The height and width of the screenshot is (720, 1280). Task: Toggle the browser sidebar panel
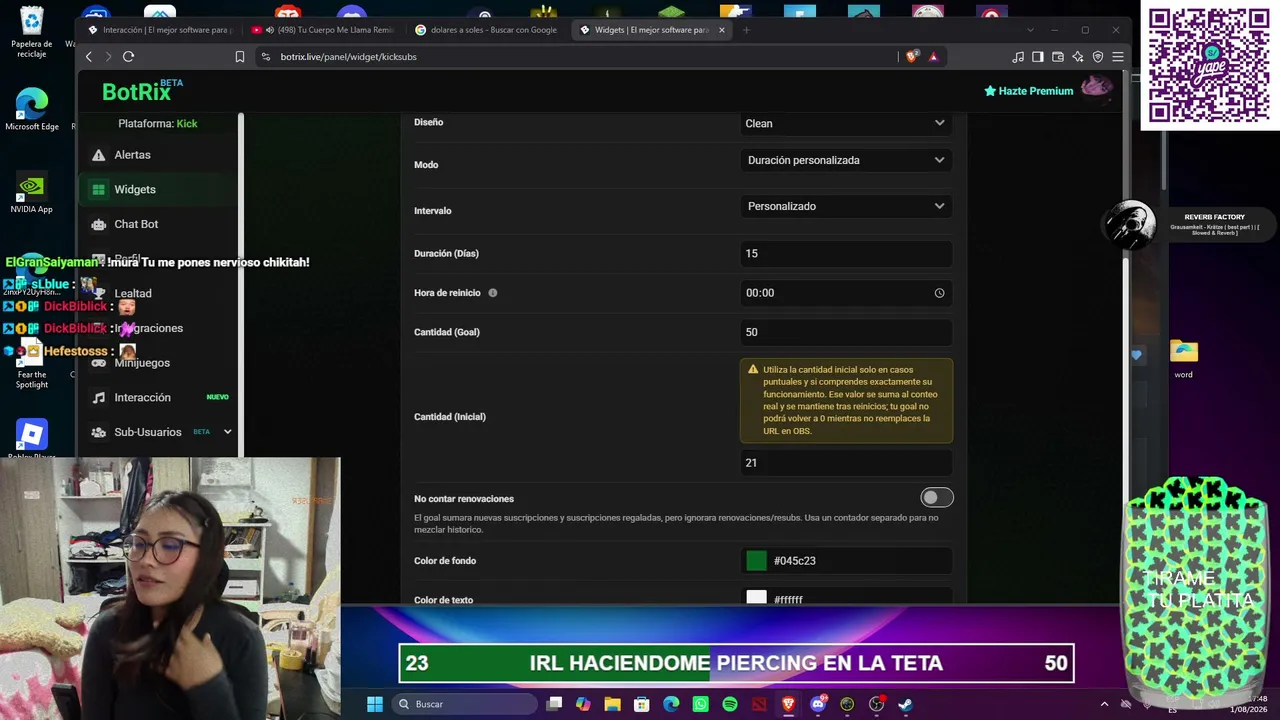[x=1038, y=57]
